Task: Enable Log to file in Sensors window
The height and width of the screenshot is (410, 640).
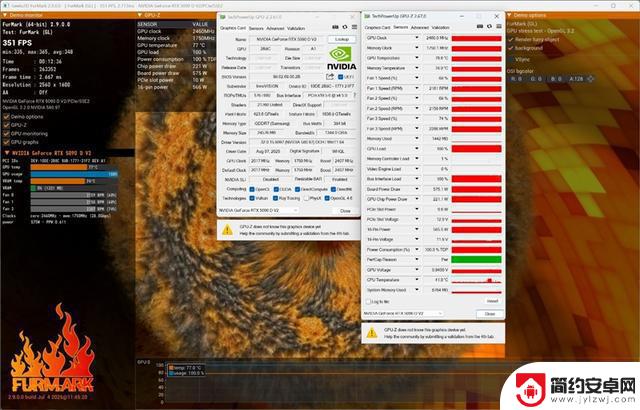Action: 368,302
